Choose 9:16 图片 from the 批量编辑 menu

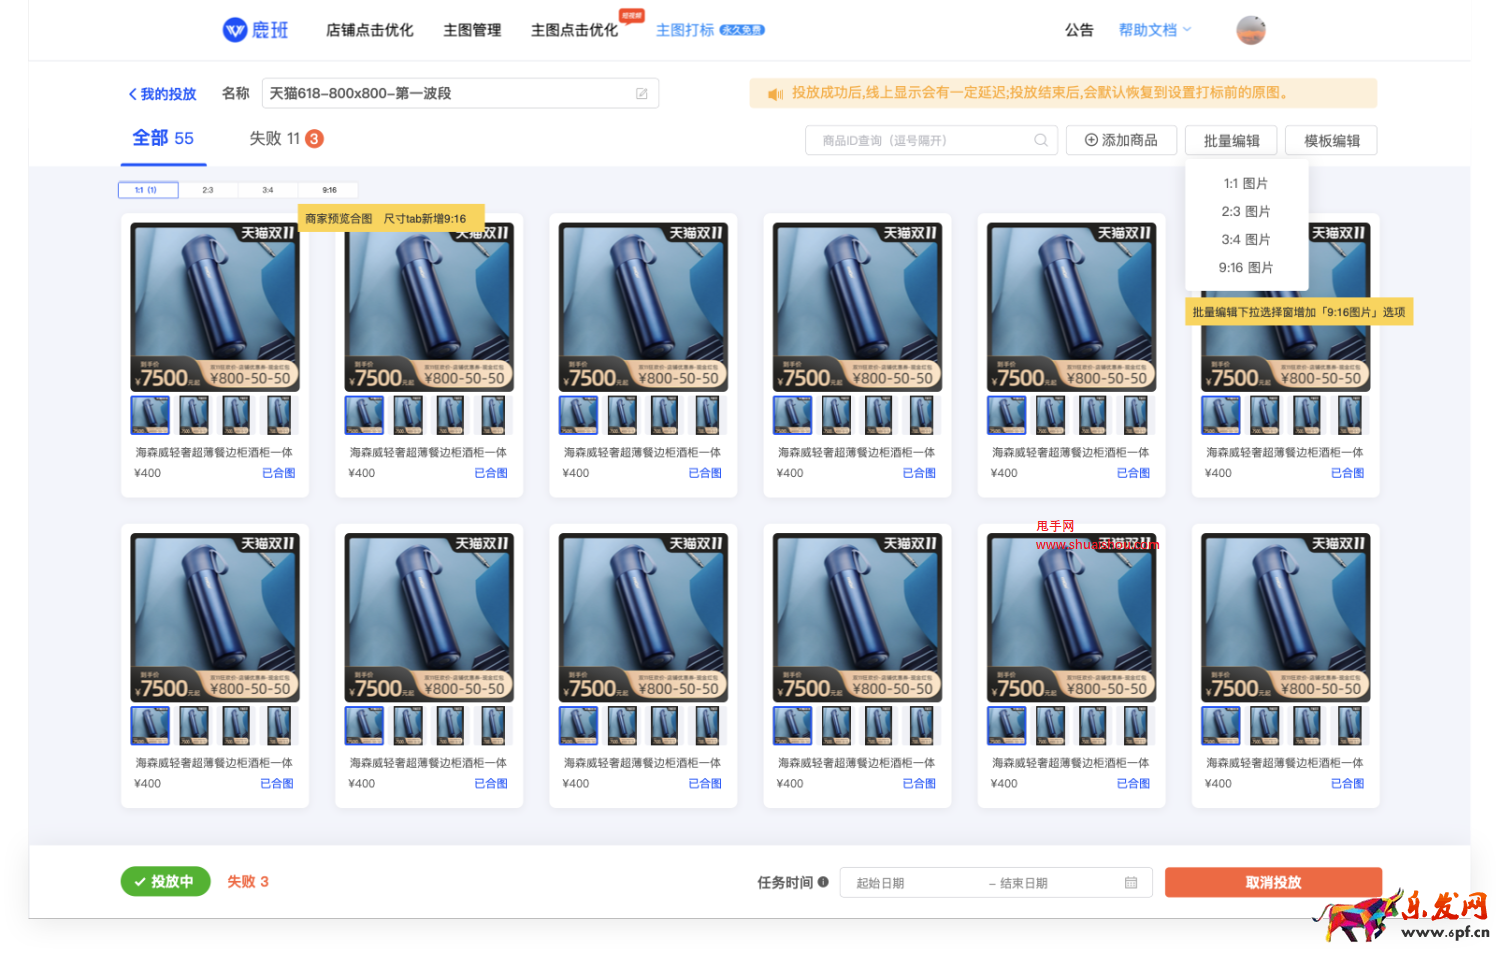coord(1246,268)
